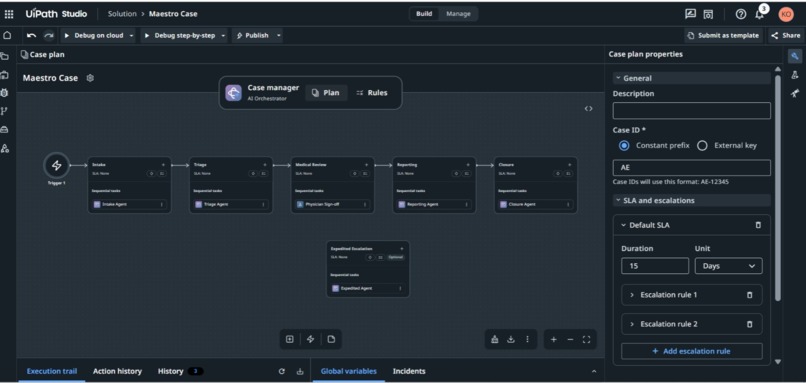Image resolution: width=806 pixels, height=383 pixels.
Task: Open the help question mark icon
Action: [741, 14]
